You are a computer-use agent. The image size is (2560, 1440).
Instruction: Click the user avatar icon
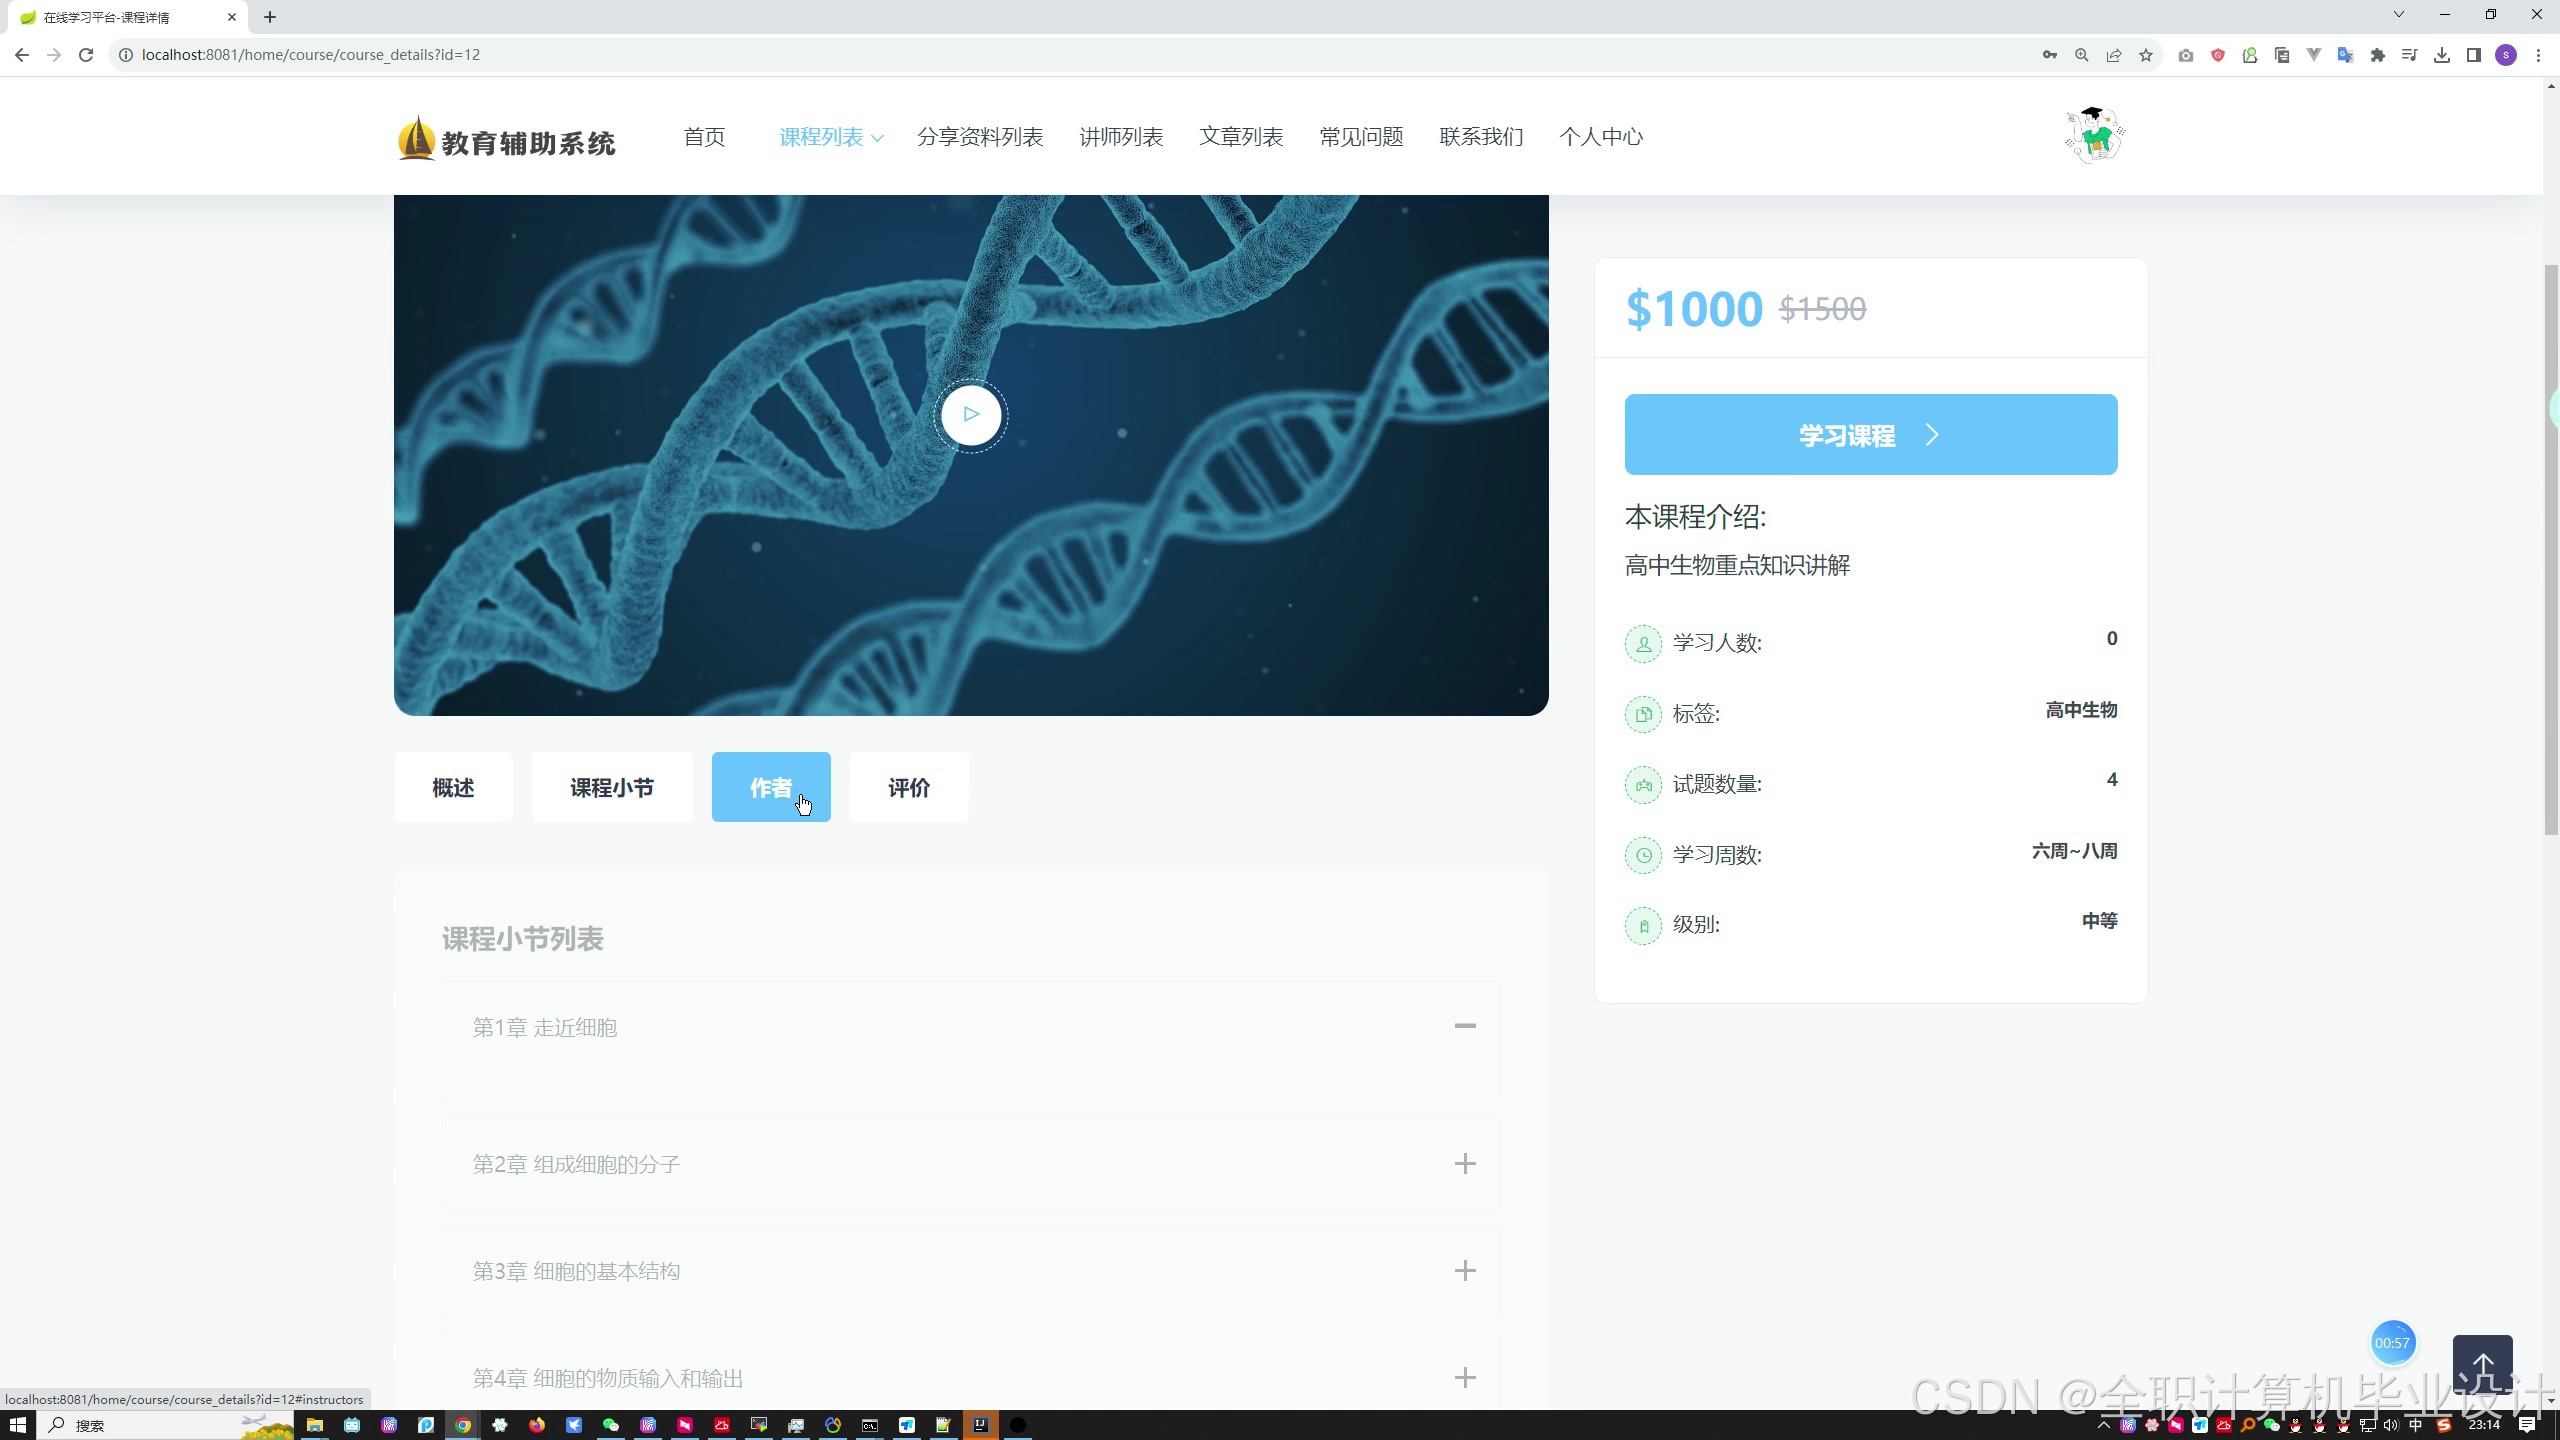pyautogui.click(x=2094, y=135)
